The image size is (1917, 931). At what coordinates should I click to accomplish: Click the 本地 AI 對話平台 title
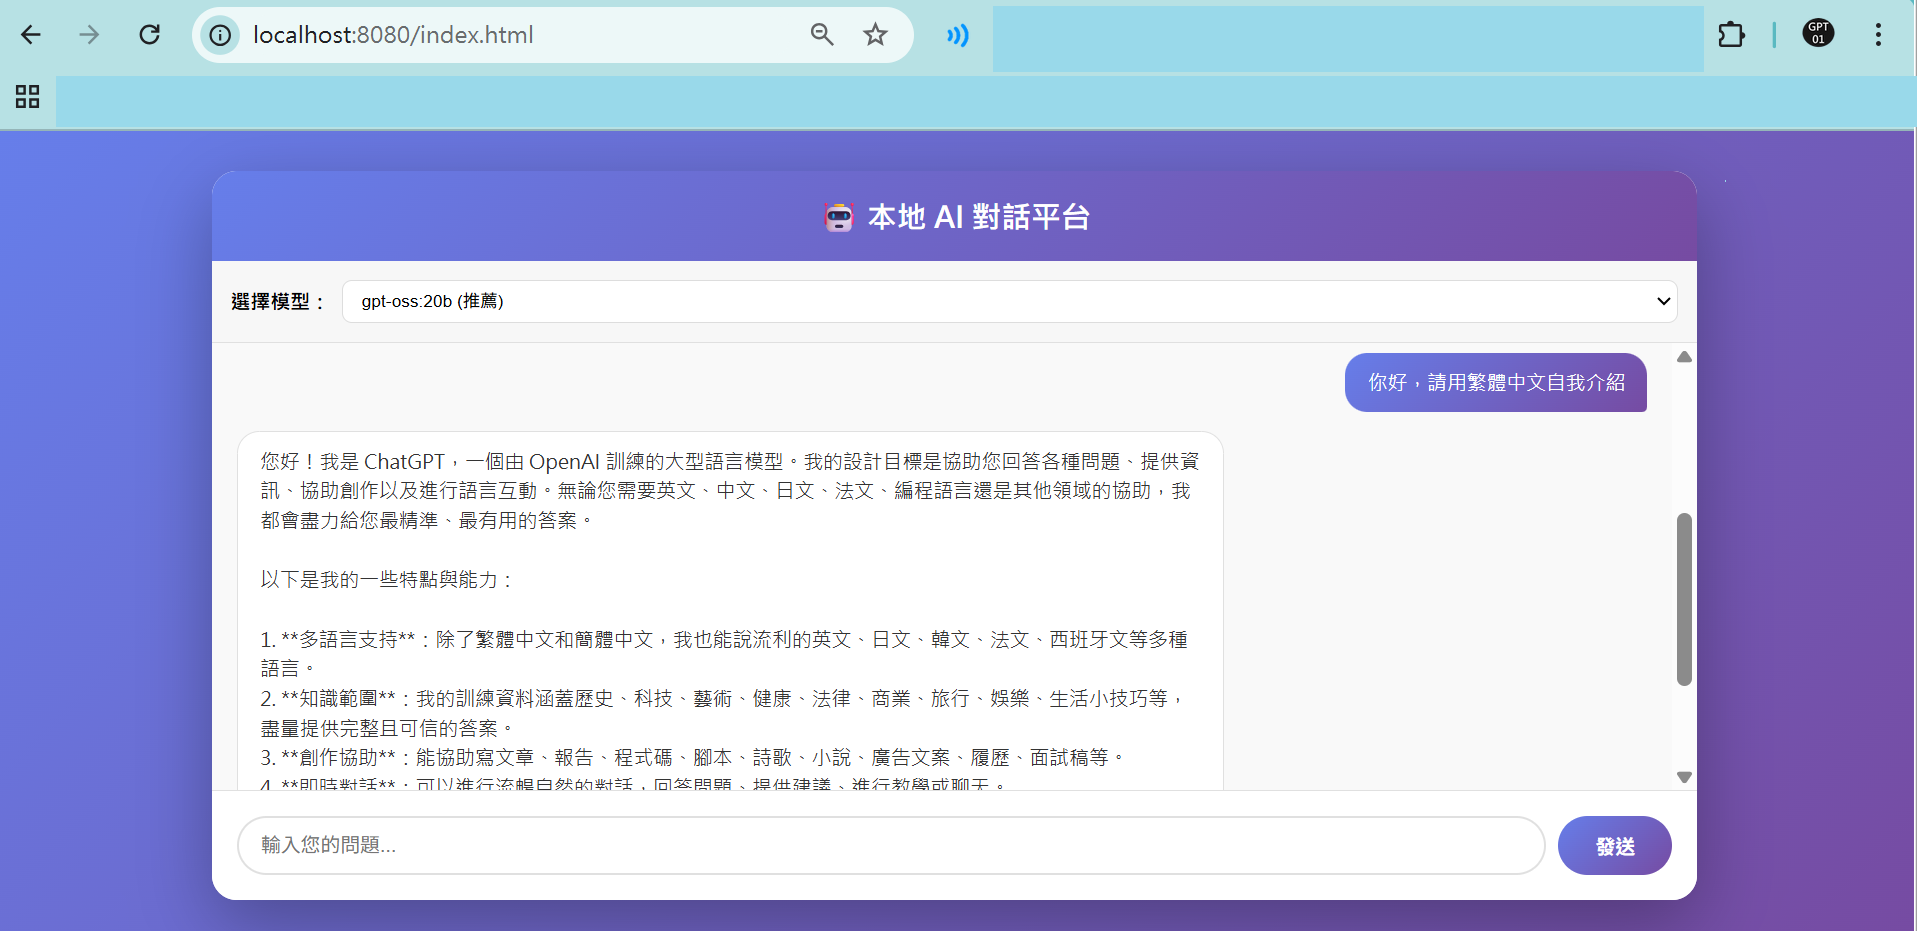pos(978,216)
